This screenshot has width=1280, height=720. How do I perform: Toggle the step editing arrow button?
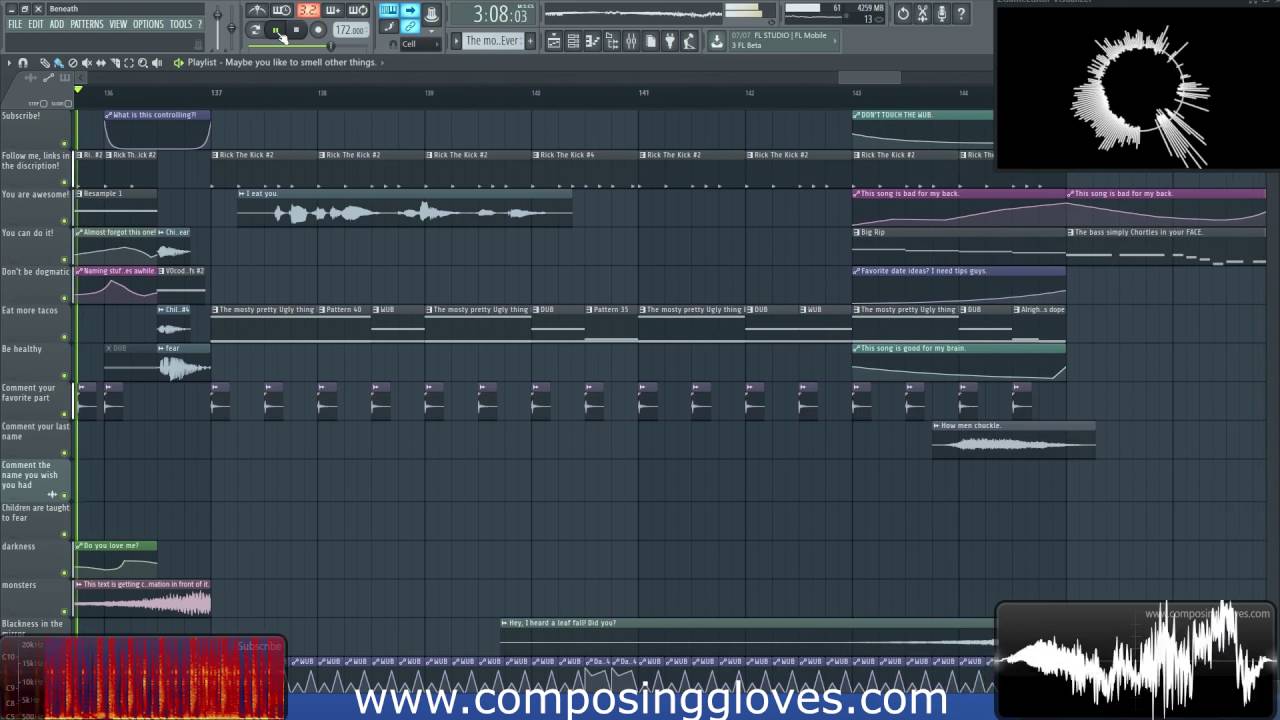click(x=410, y=10)
